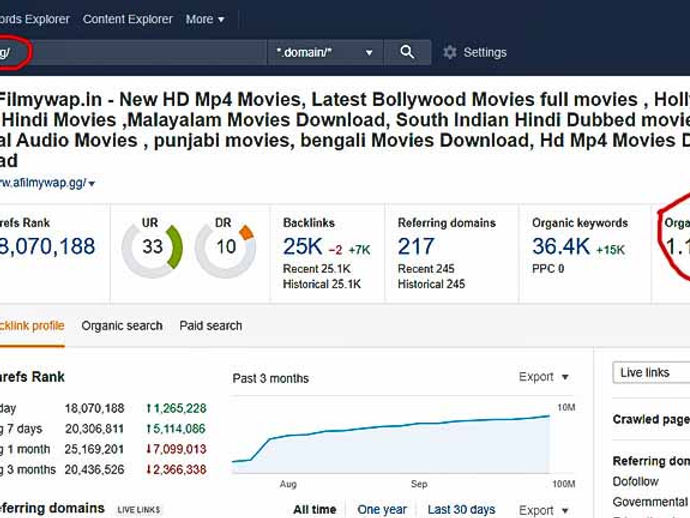This screenshot has height=518, width=690.
Task: Click the red 7,099,013 change value
Action: 176,449
